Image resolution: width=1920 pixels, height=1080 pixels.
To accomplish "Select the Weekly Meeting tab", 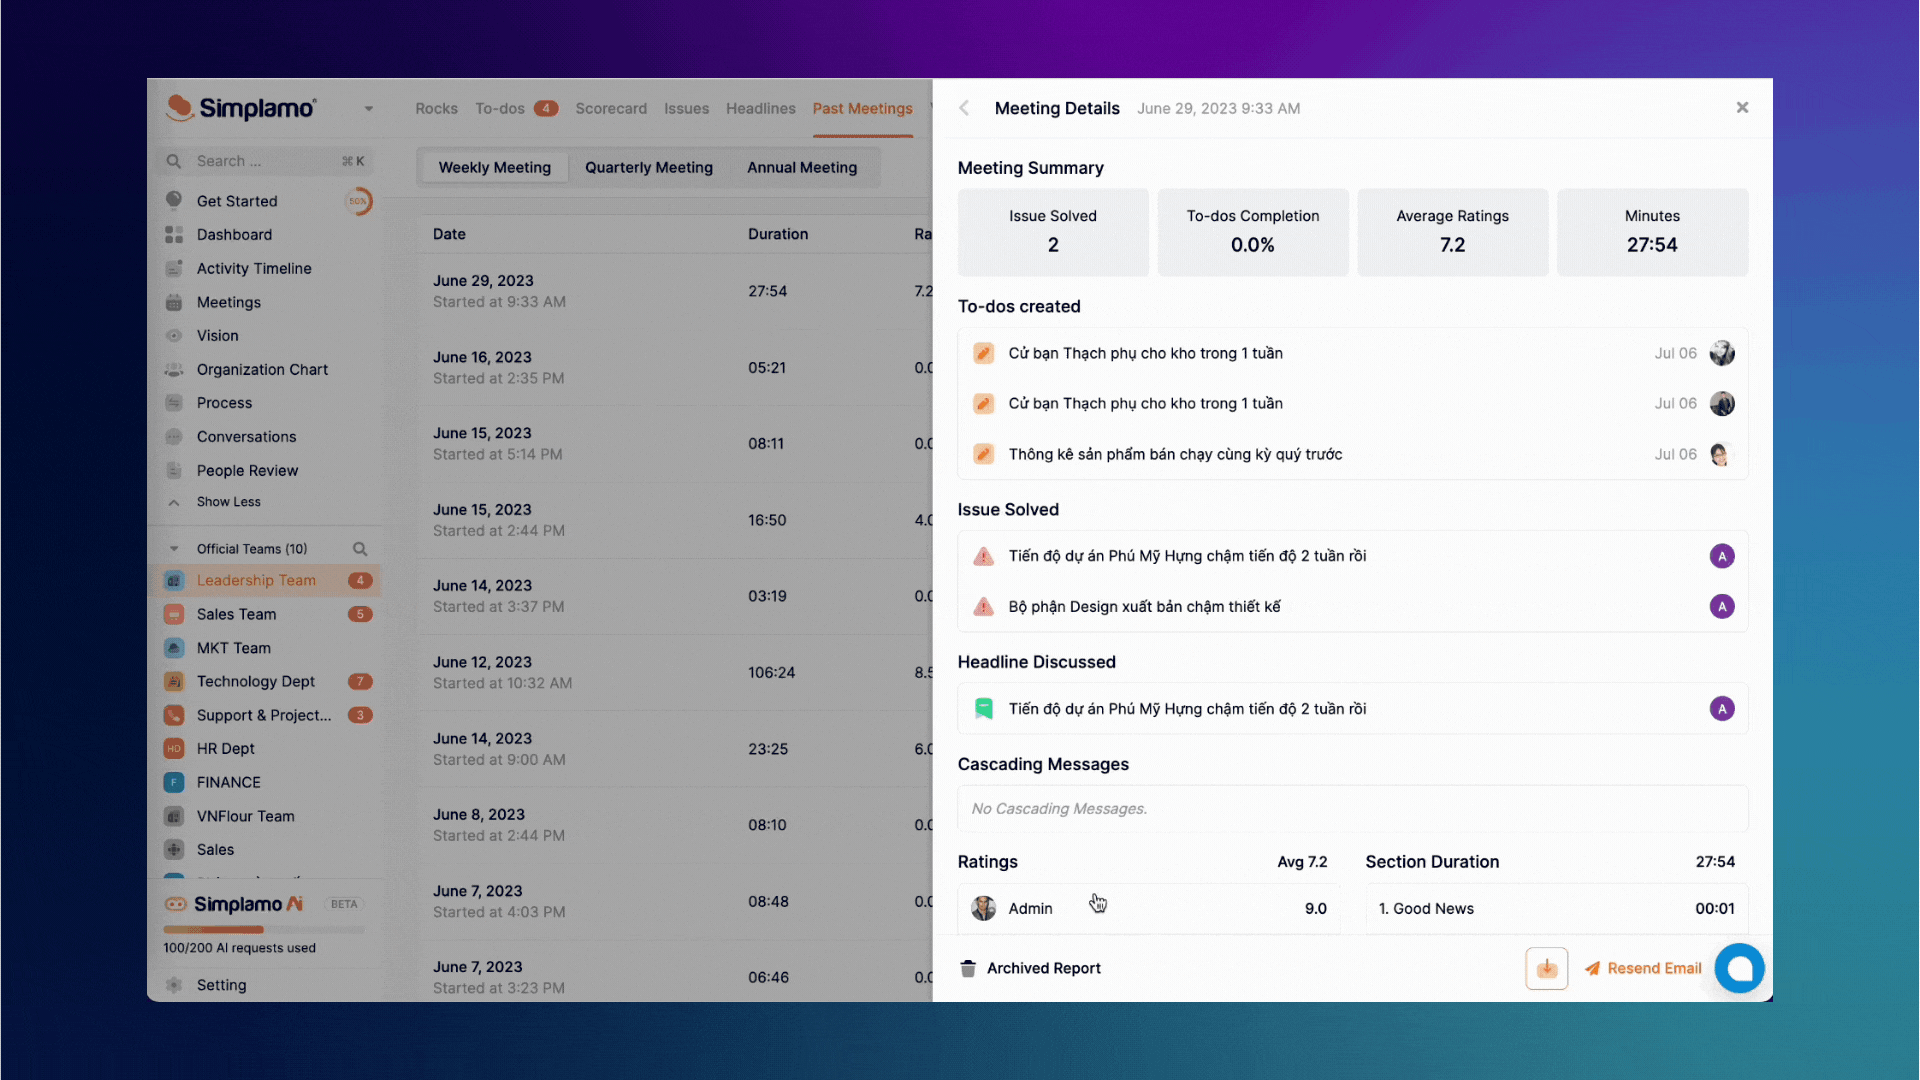I will tap(495, 166).
